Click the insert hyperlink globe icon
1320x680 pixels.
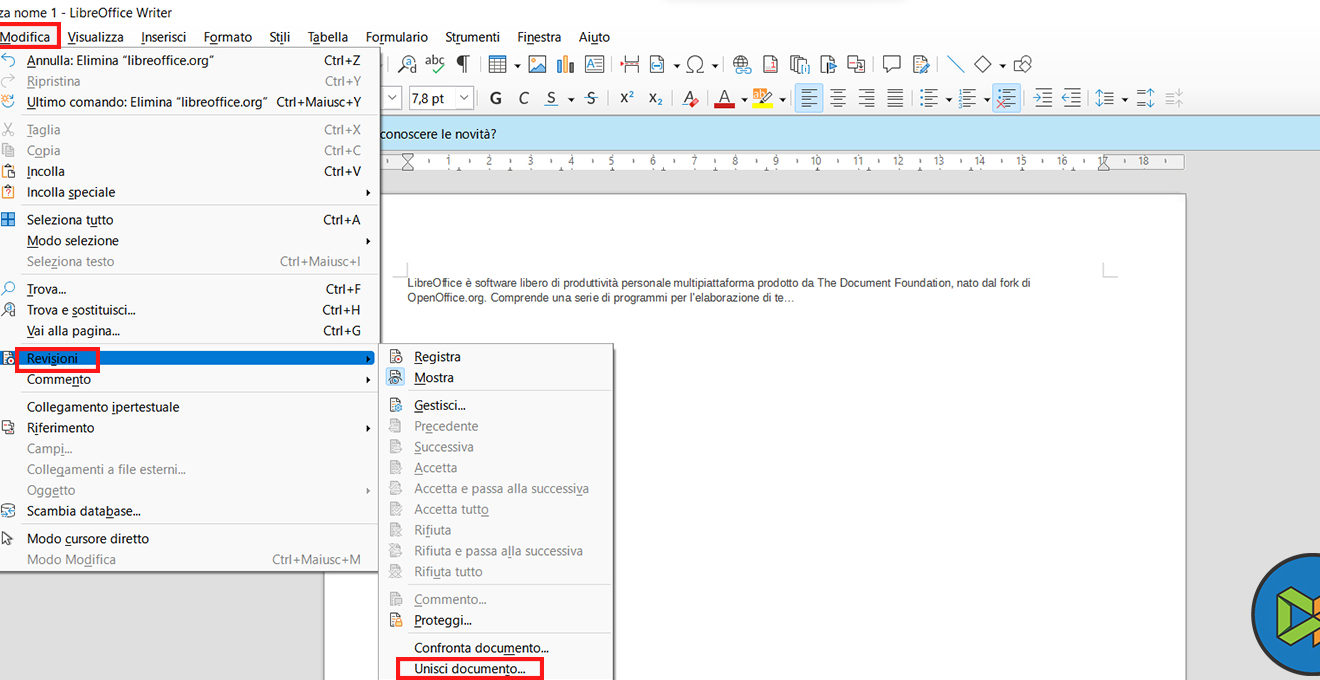pos(741,65)
